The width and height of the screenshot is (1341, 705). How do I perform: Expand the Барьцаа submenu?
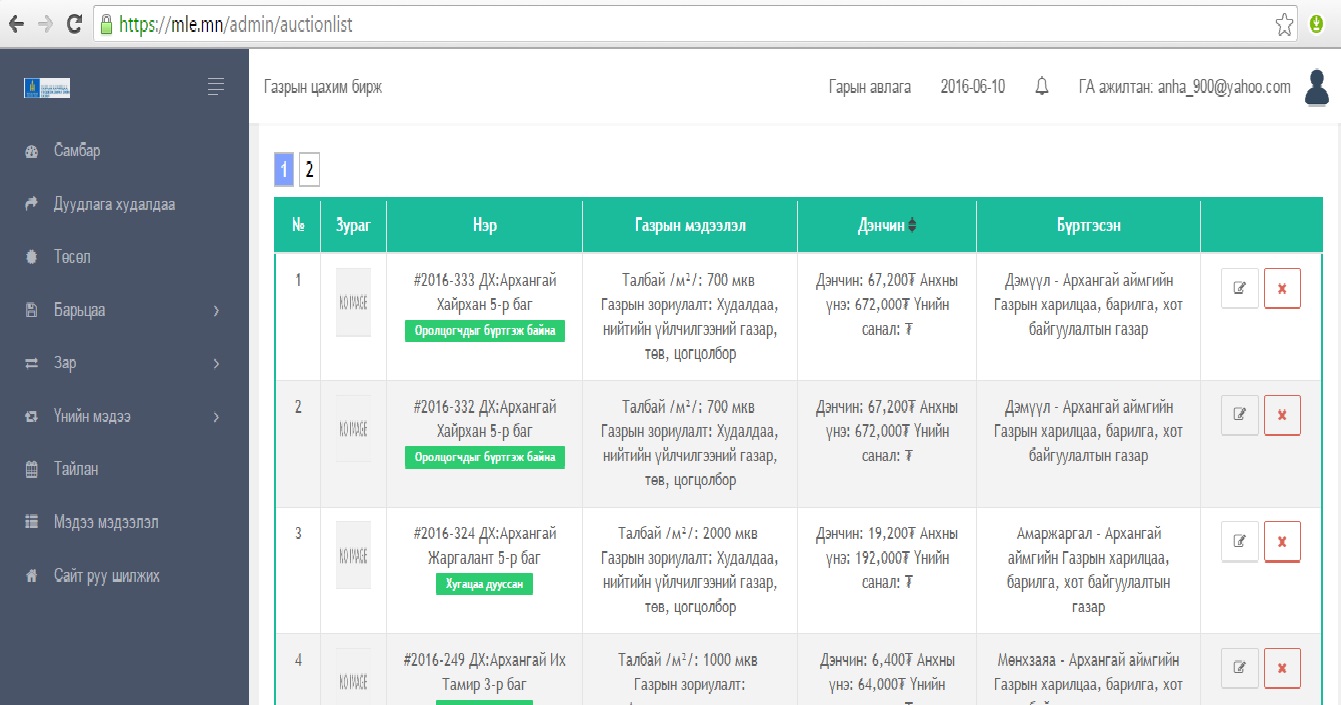[124, 310]
